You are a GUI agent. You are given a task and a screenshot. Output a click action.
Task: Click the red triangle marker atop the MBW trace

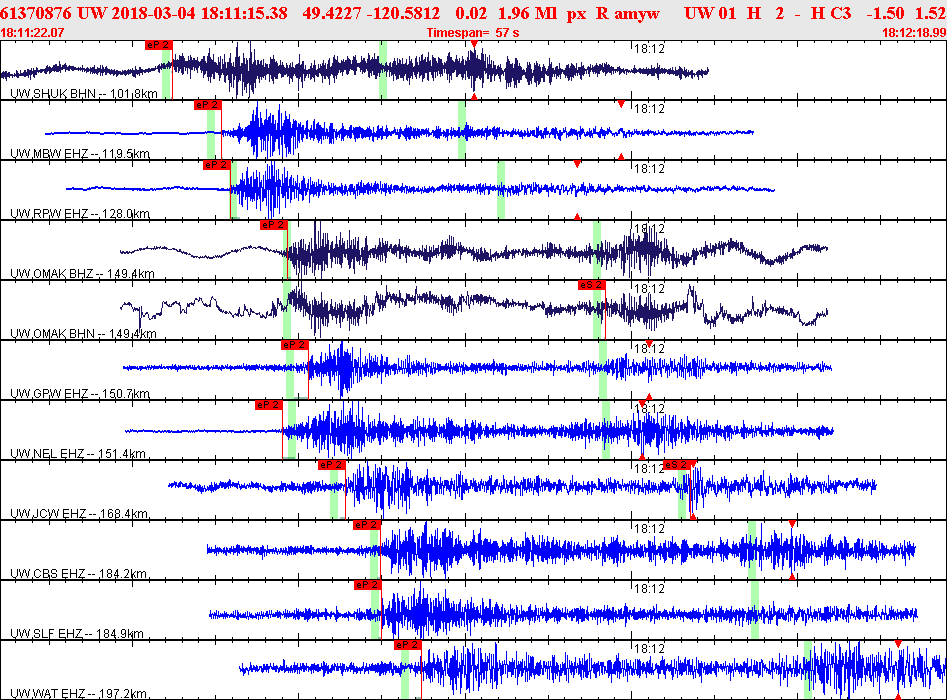621,104
